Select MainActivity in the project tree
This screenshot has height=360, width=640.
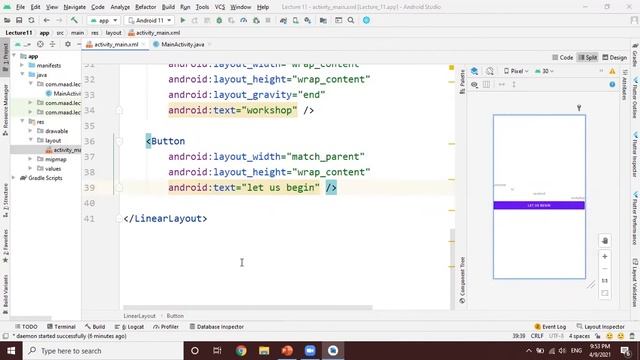[64, 93]
